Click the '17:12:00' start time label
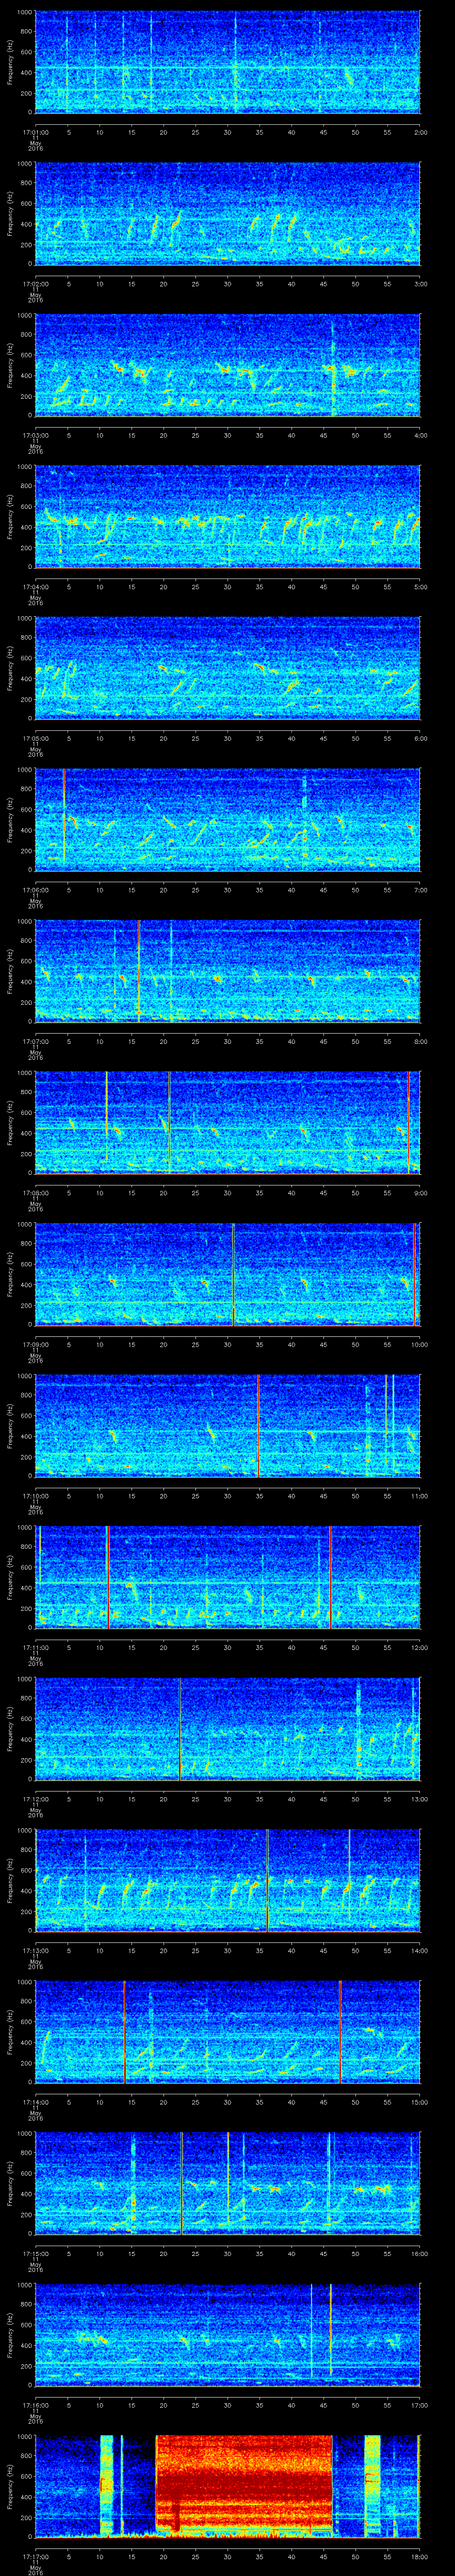 pyautogui.click(x=35, y=1799)
